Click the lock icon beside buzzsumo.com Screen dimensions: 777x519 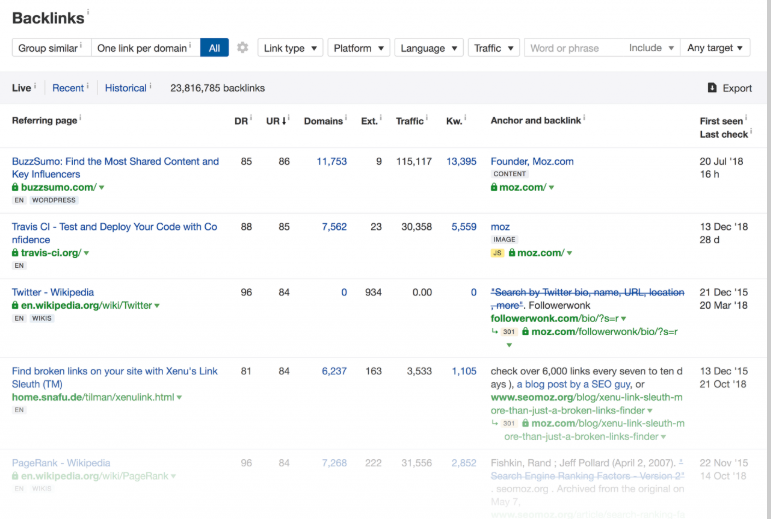[x=15, y=187]
